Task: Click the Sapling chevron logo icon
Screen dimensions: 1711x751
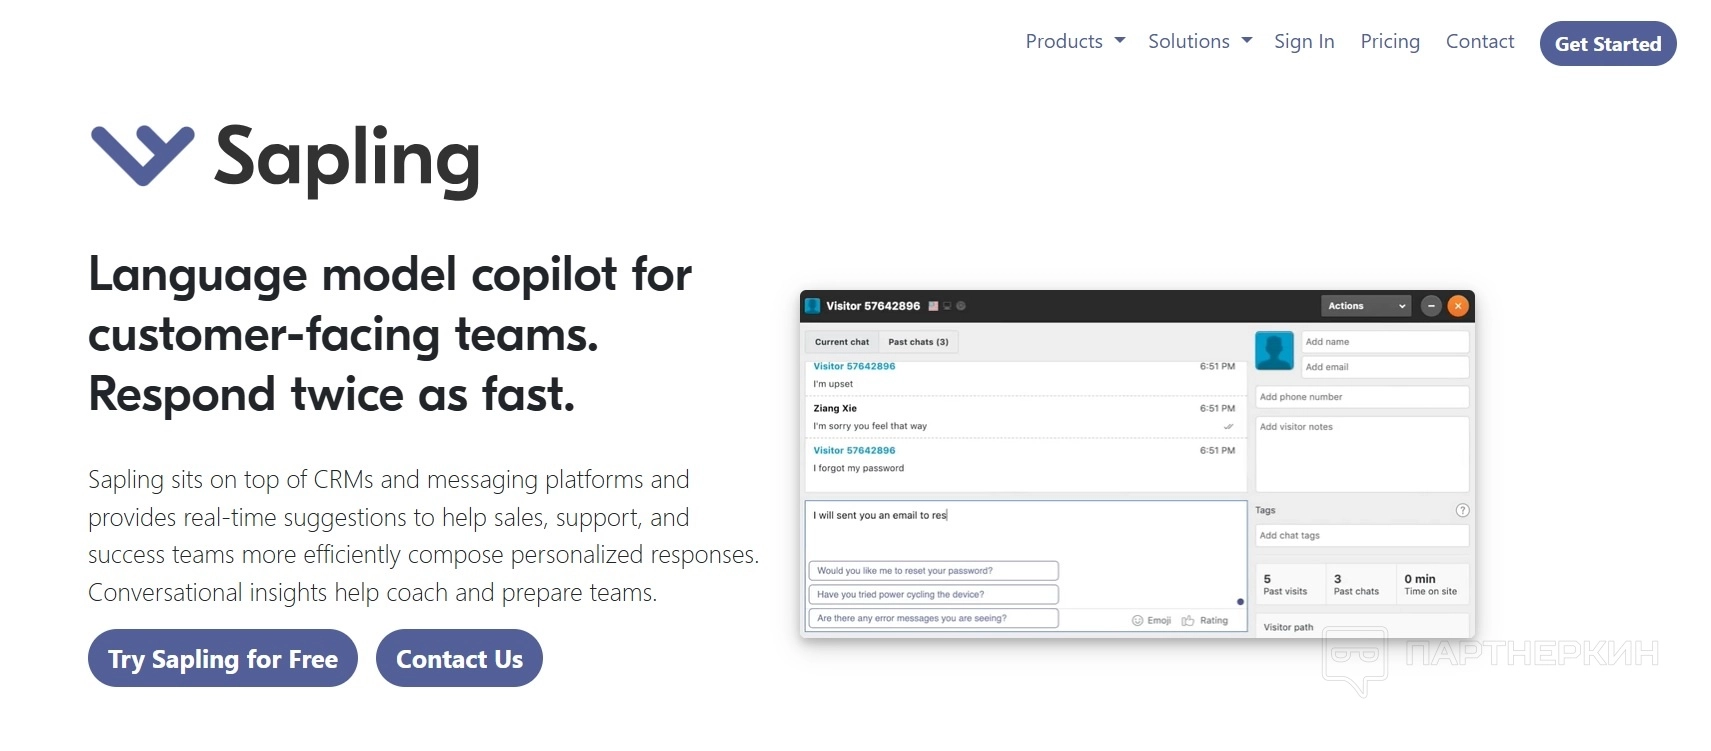Action: tap(142, 155)
